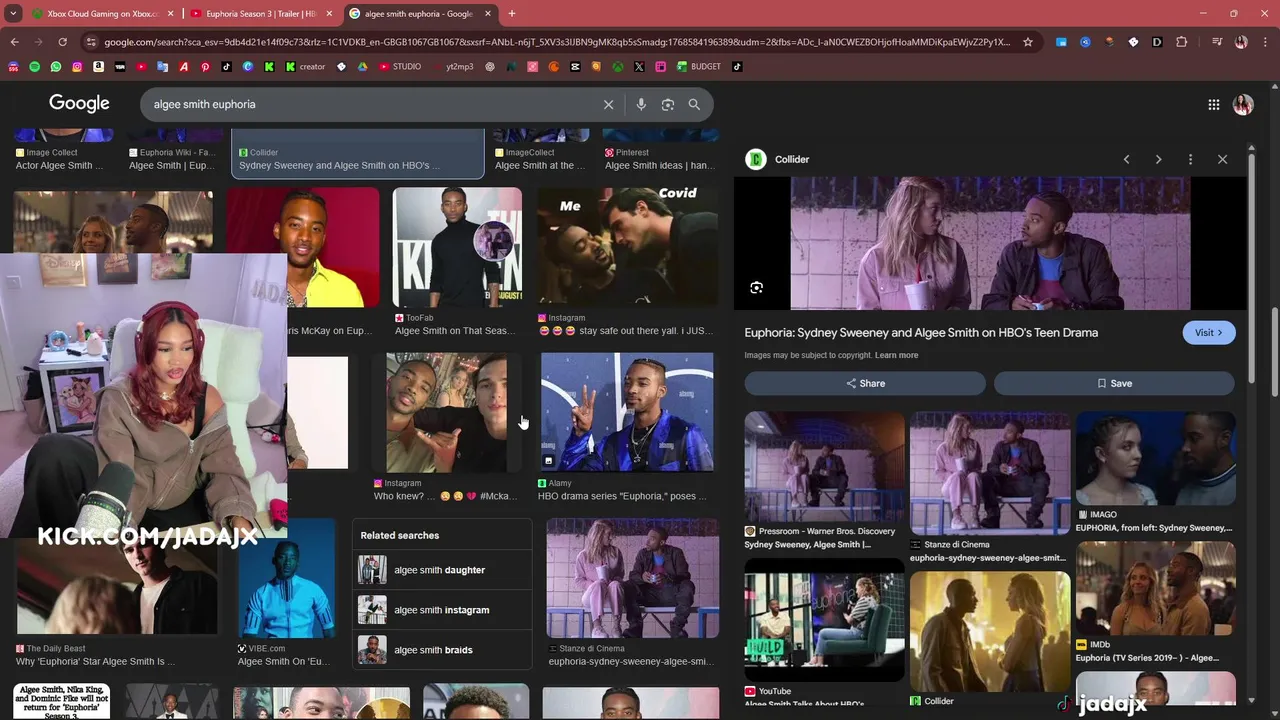The height and width of the screenshot is (720, 1280).
Task: Click the Lens search icon on the preview image
Action: [757, 288]
